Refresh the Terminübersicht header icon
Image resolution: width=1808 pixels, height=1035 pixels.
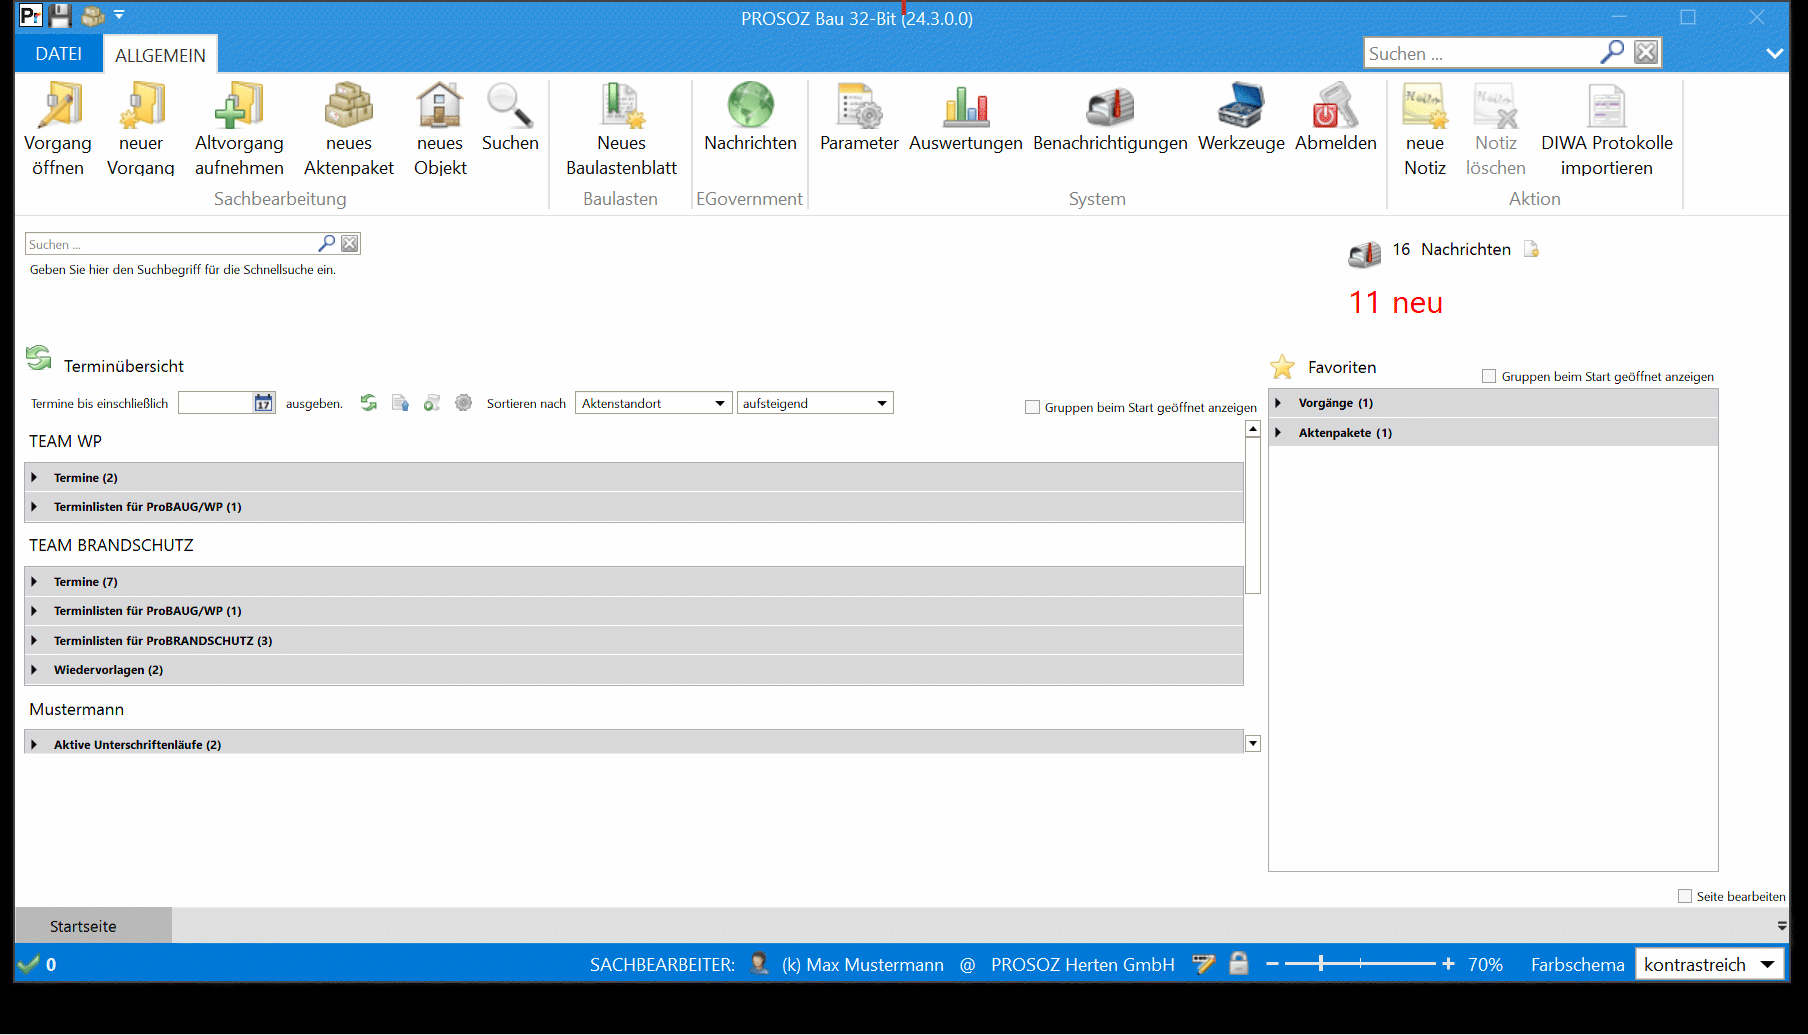(x=39, y=358)
